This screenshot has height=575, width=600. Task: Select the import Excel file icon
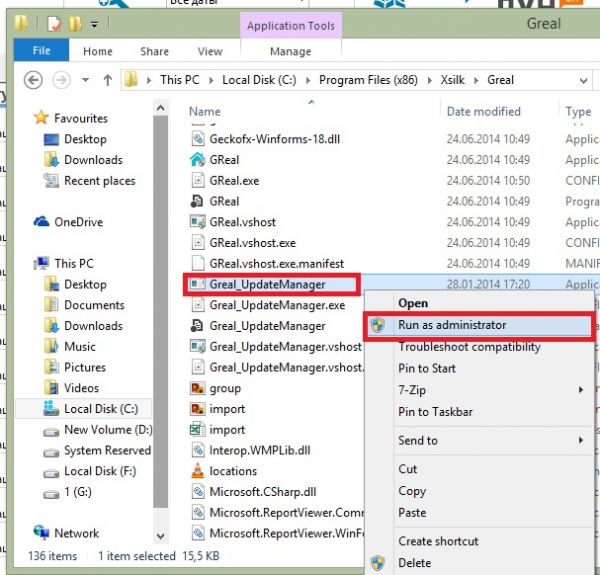(197, 430)
